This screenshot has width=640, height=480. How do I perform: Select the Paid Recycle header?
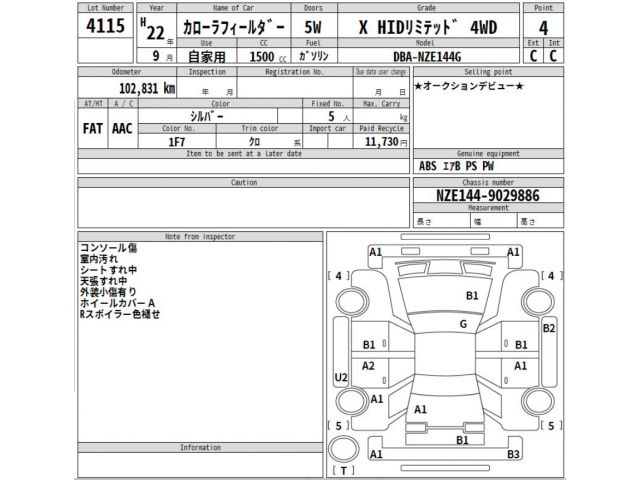[x=381, y=128]
